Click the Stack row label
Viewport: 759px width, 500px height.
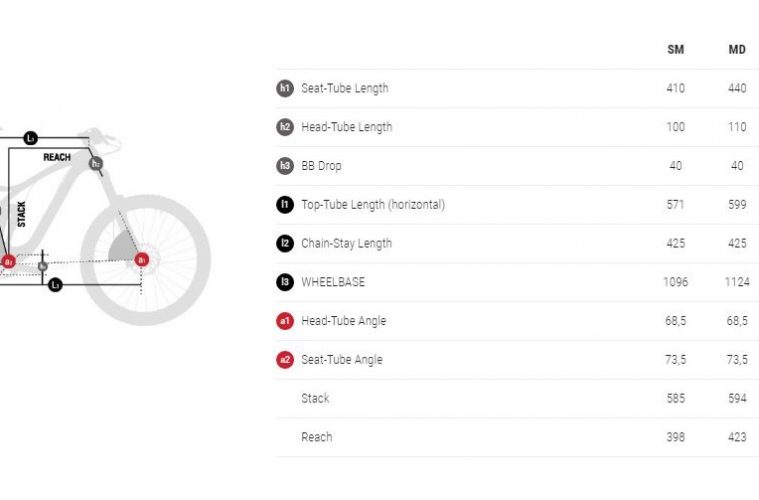315,398
